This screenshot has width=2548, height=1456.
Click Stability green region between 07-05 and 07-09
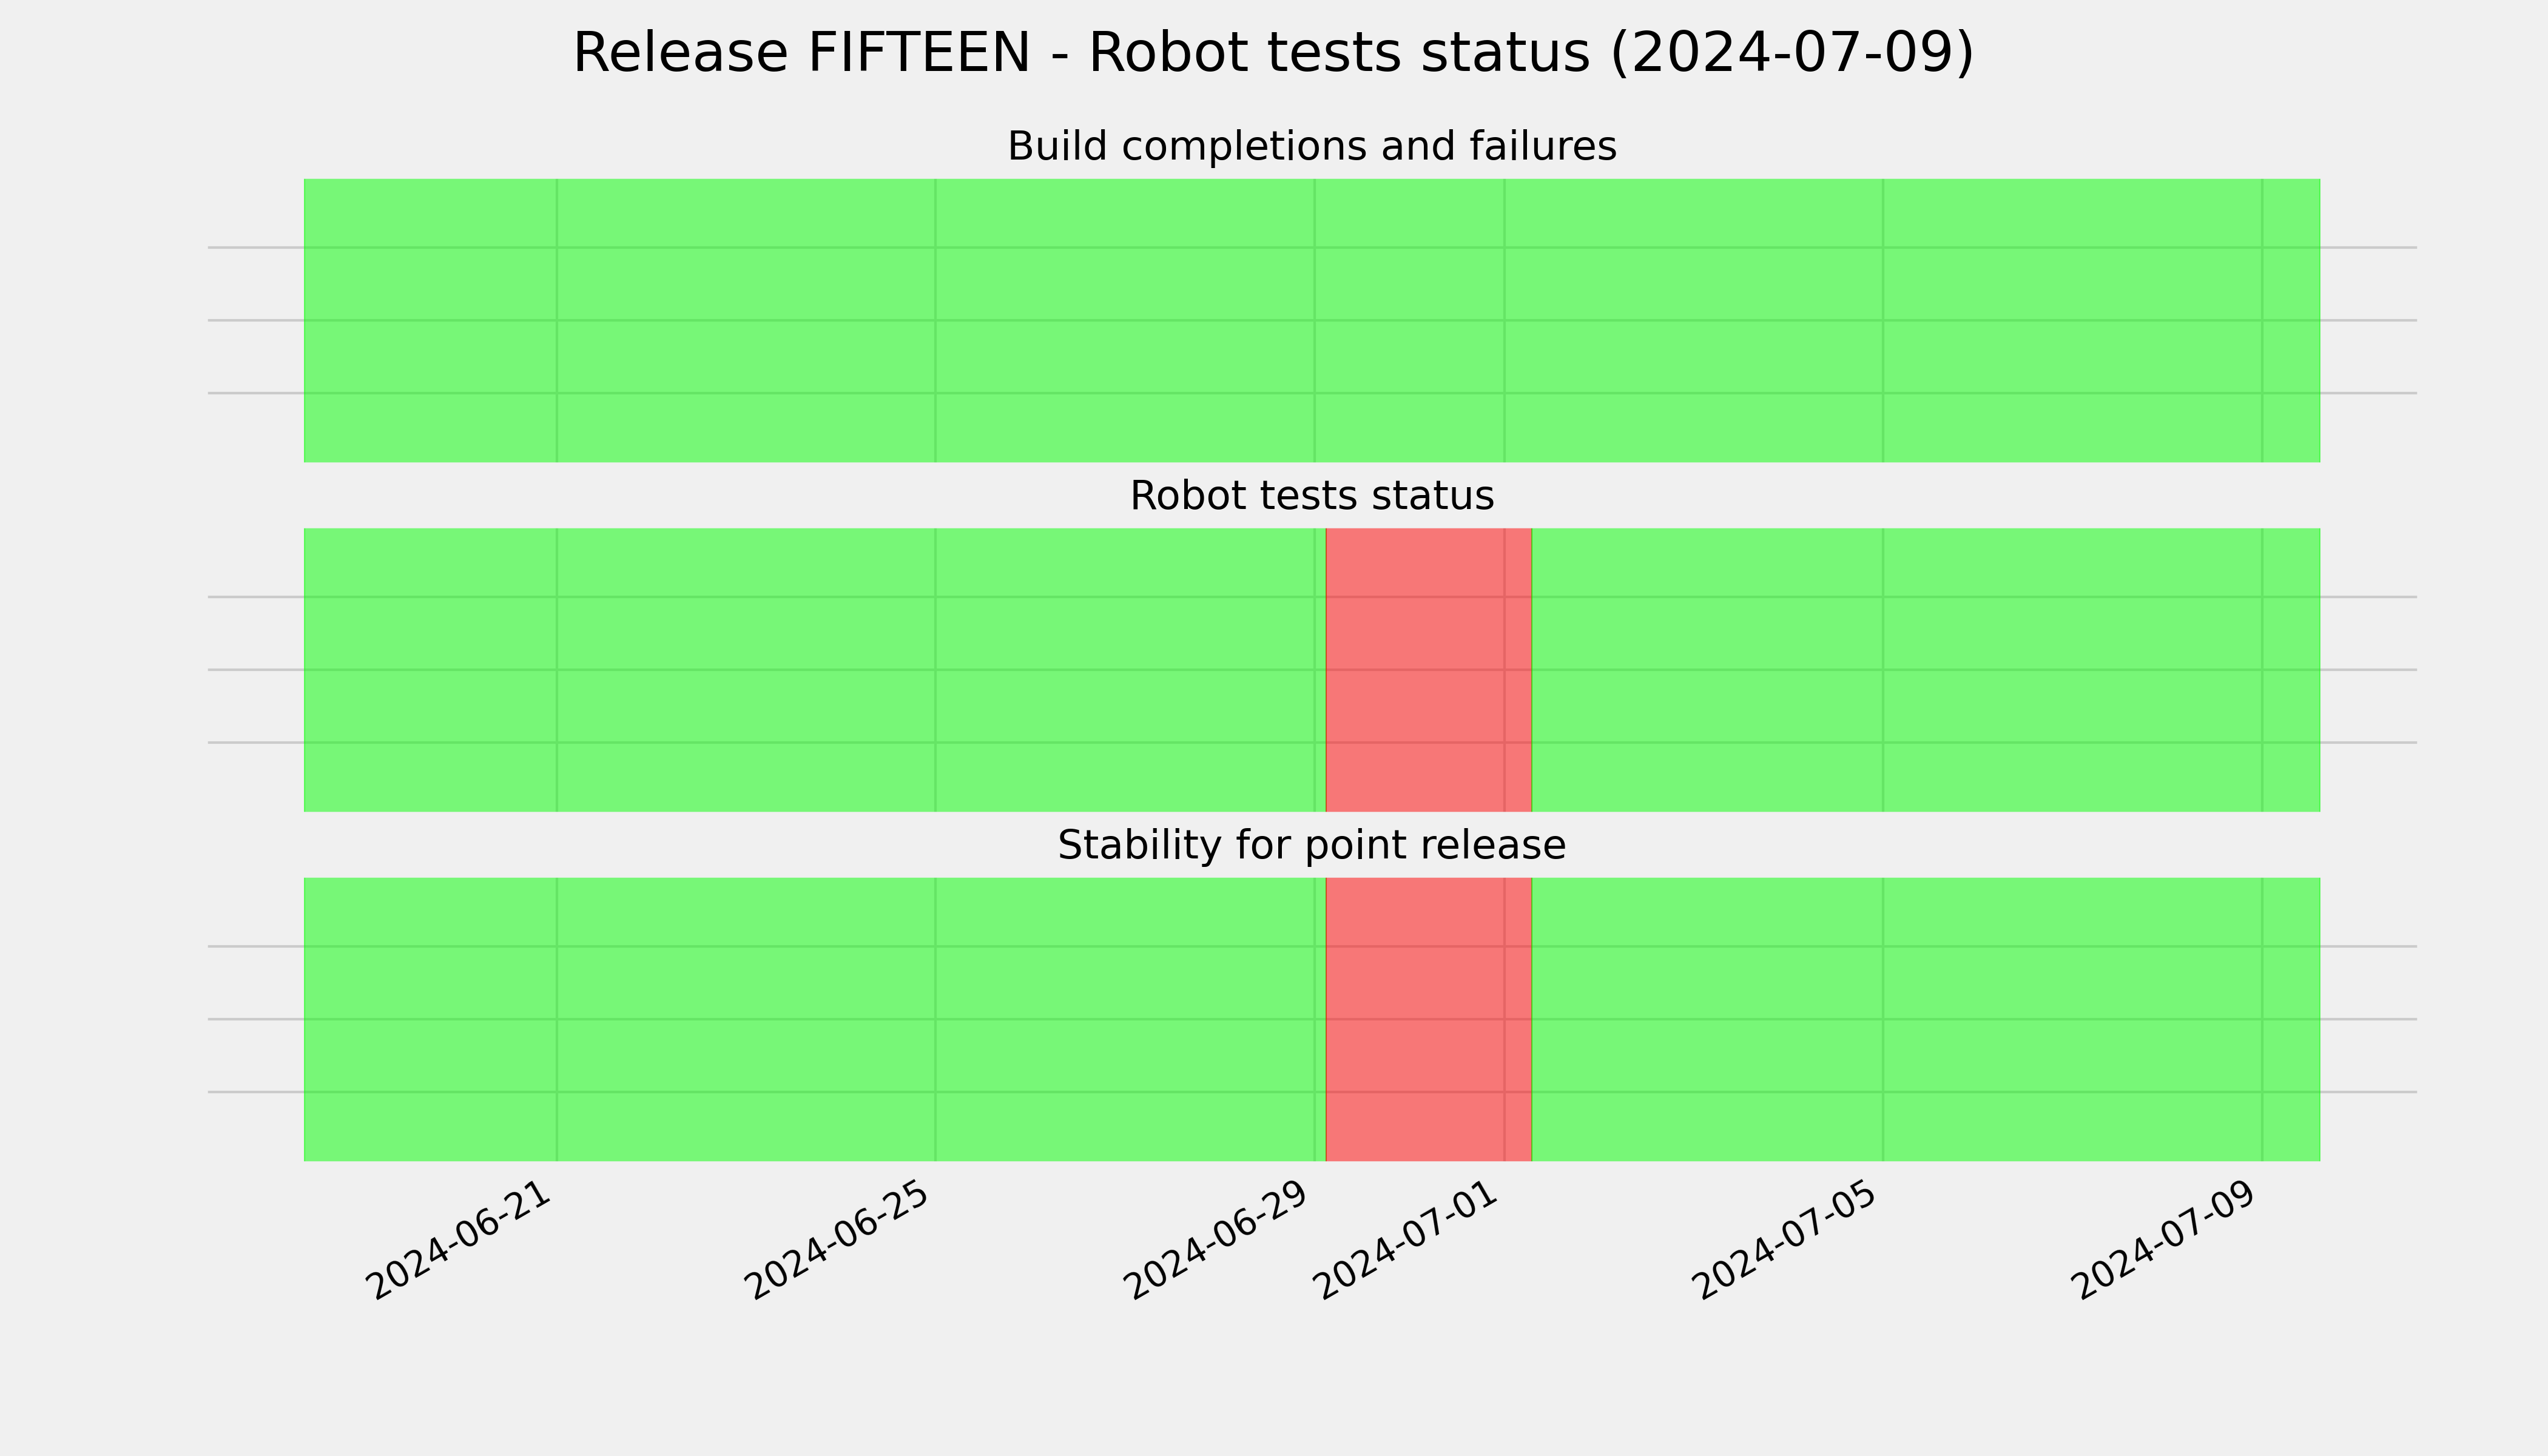2072,1019
